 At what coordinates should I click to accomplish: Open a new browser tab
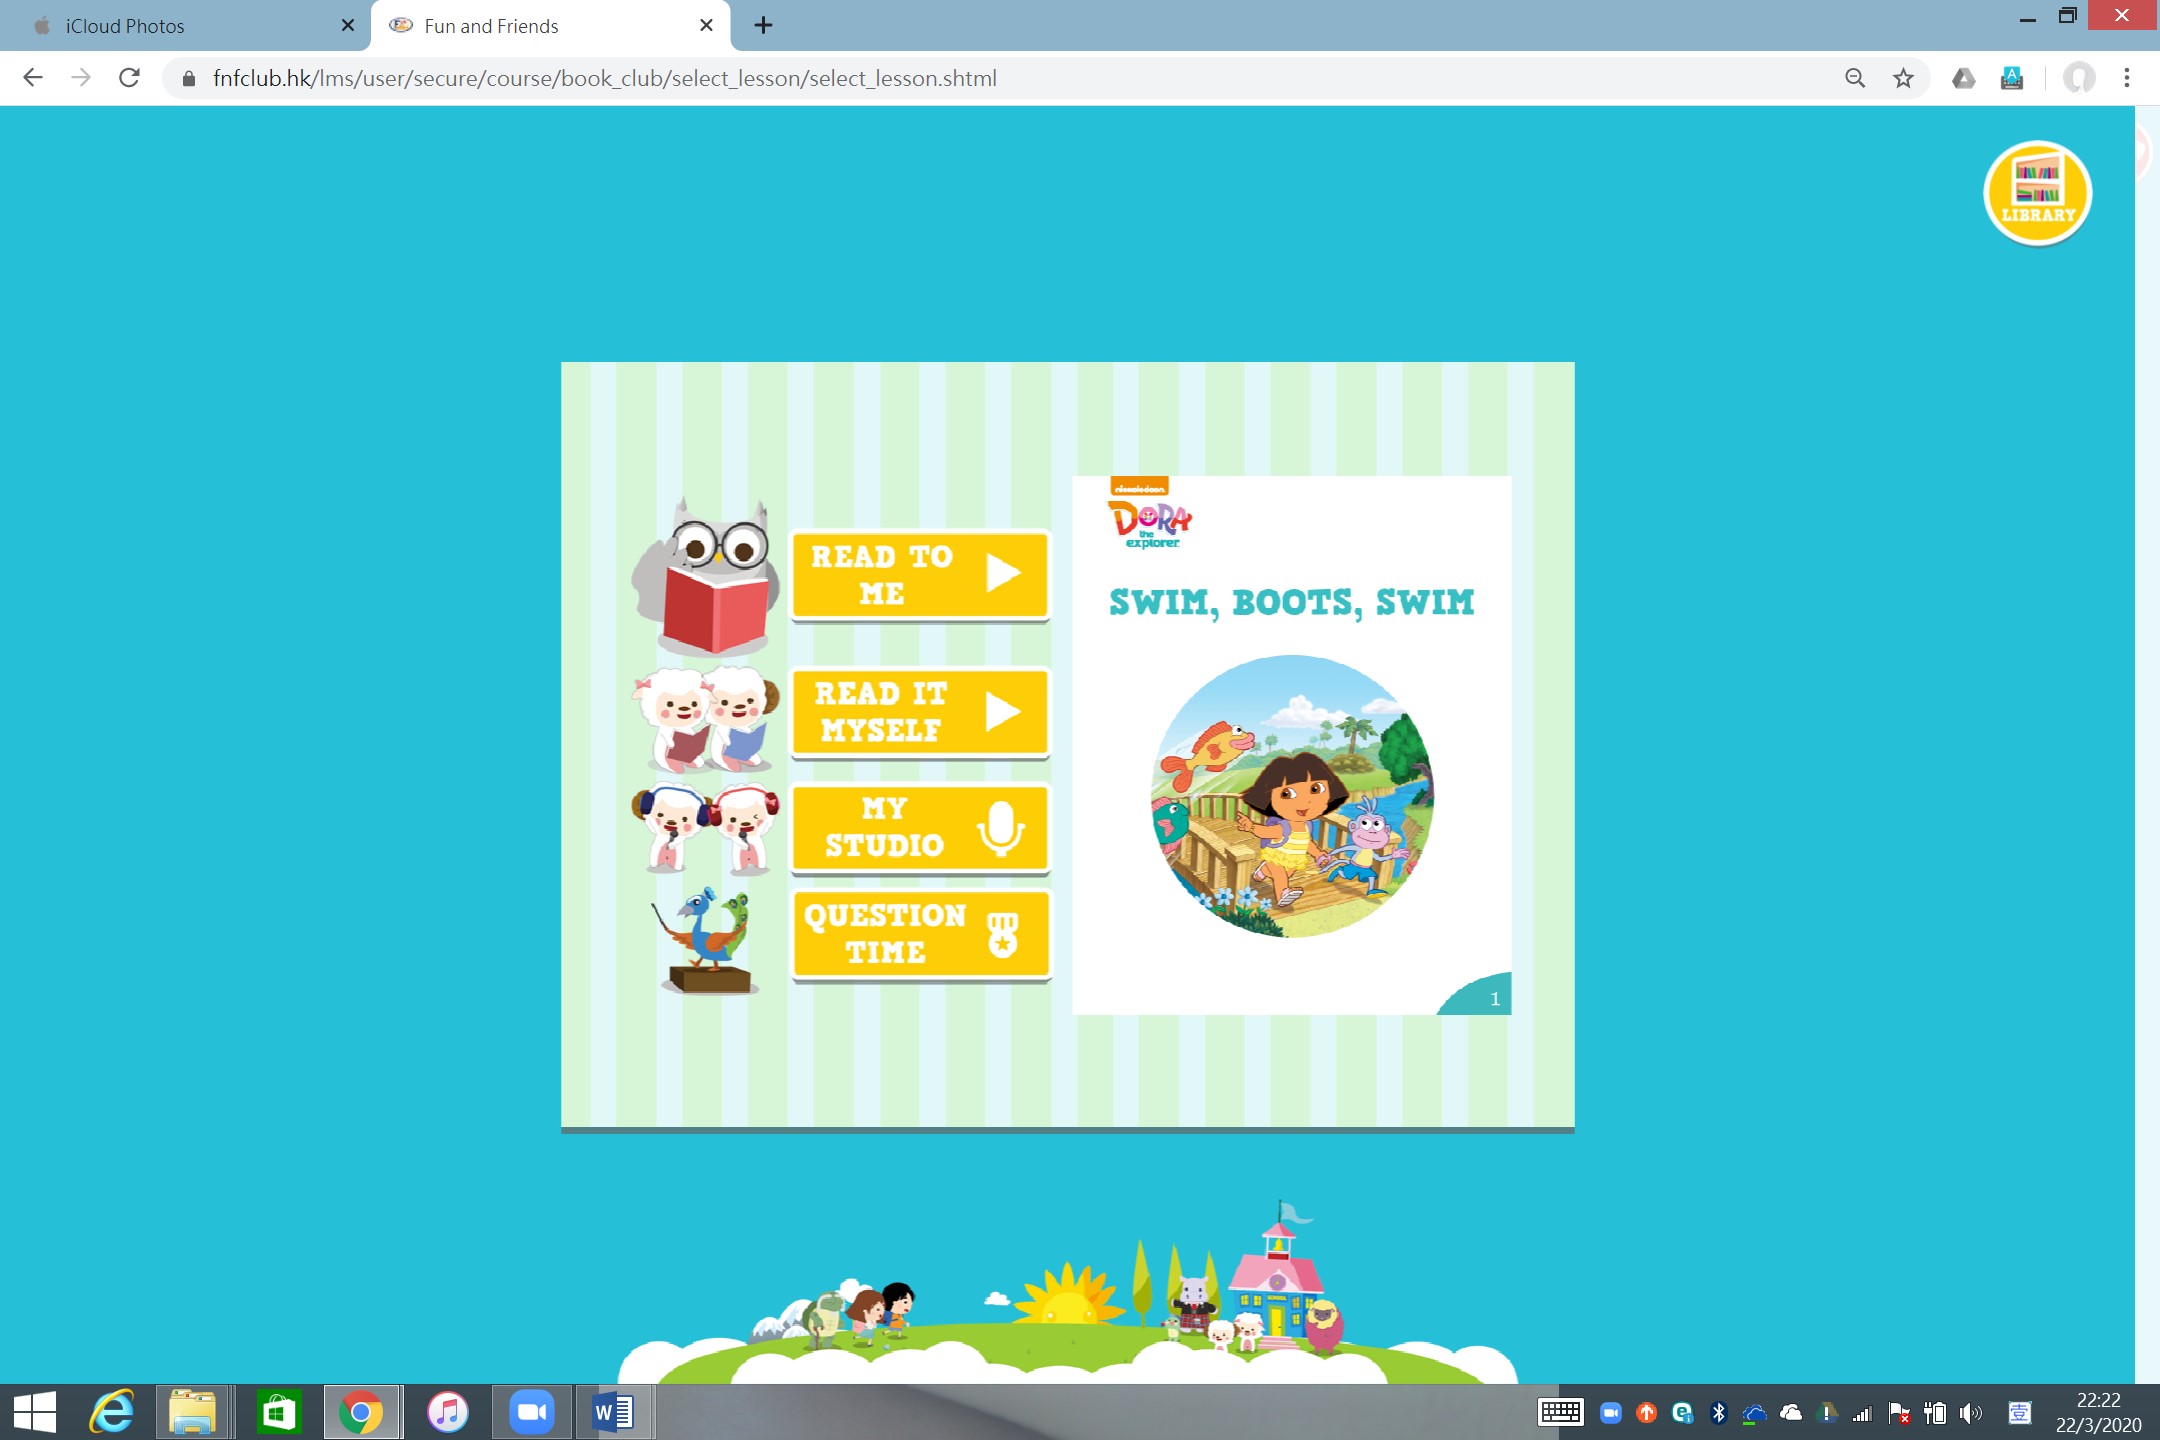[x=763, y=26]
